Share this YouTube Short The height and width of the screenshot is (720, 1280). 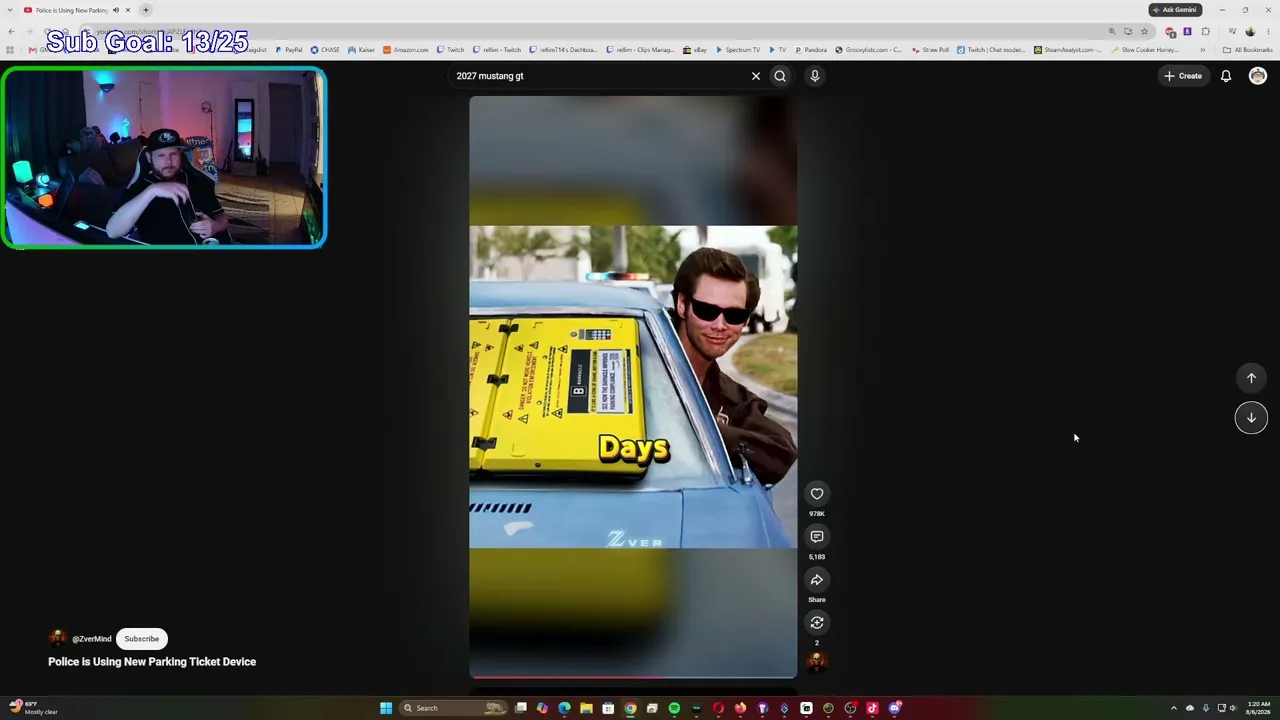click(817, 580)
